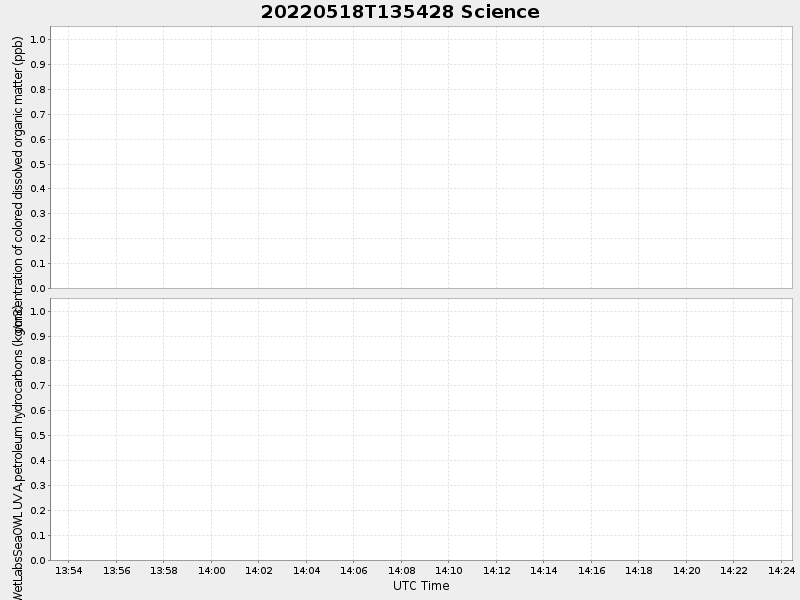Click the 14:14 time tick label
Screen dimensions: 800x600
[544, 570]
